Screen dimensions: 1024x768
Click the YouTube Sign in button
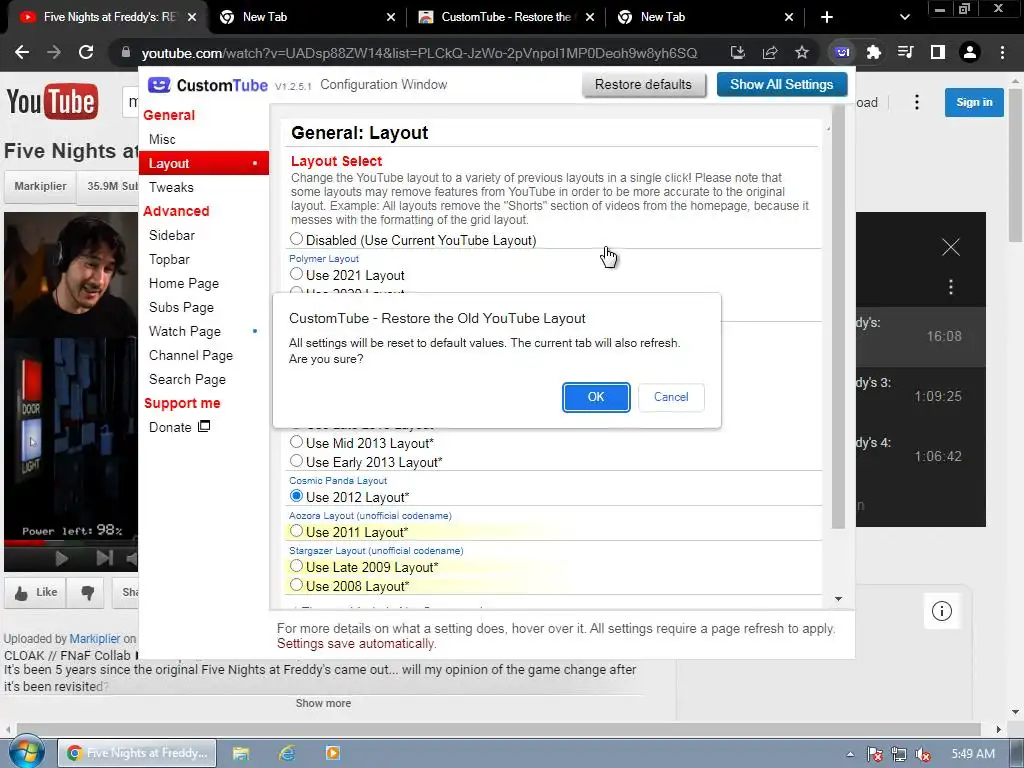[974, 102]
